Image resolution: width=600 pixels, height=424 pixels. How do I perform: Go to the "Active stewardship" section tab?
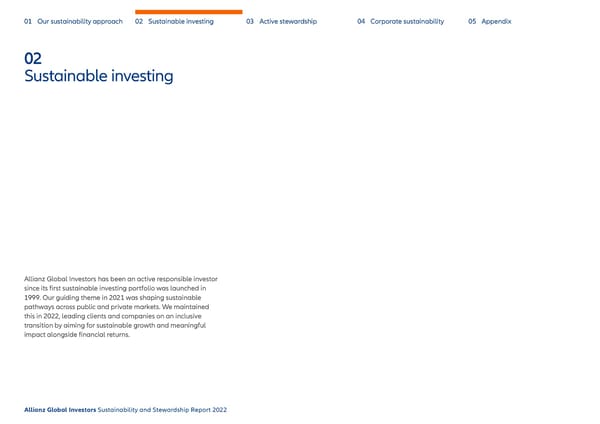pyautogui.click(x=288, y=21)
